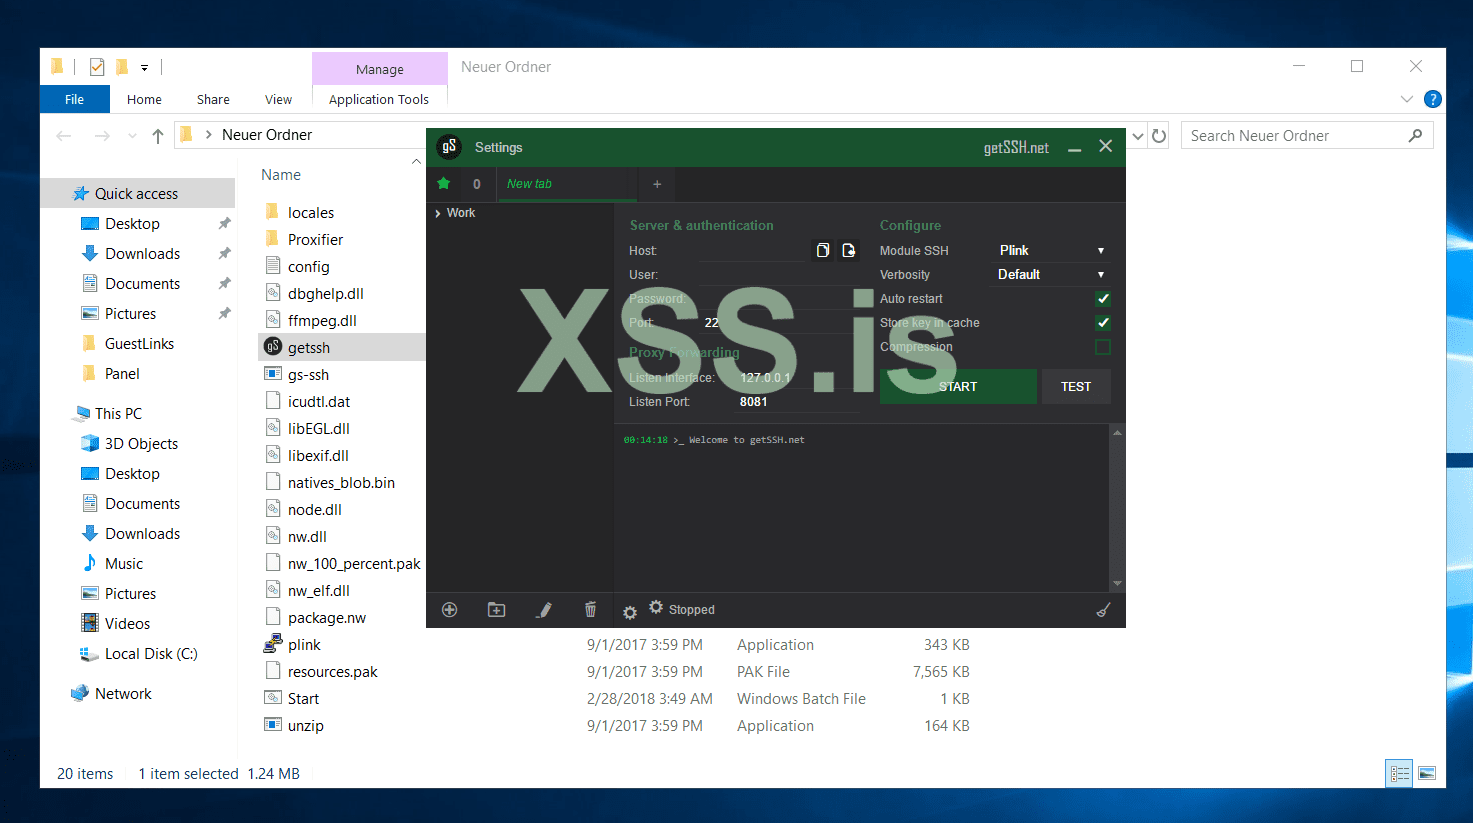Image resolution: width=1473 pixels, height=823 pixels.
Task: Change Verbosity from Default dropdown
Action: (x=1050, y=274)
